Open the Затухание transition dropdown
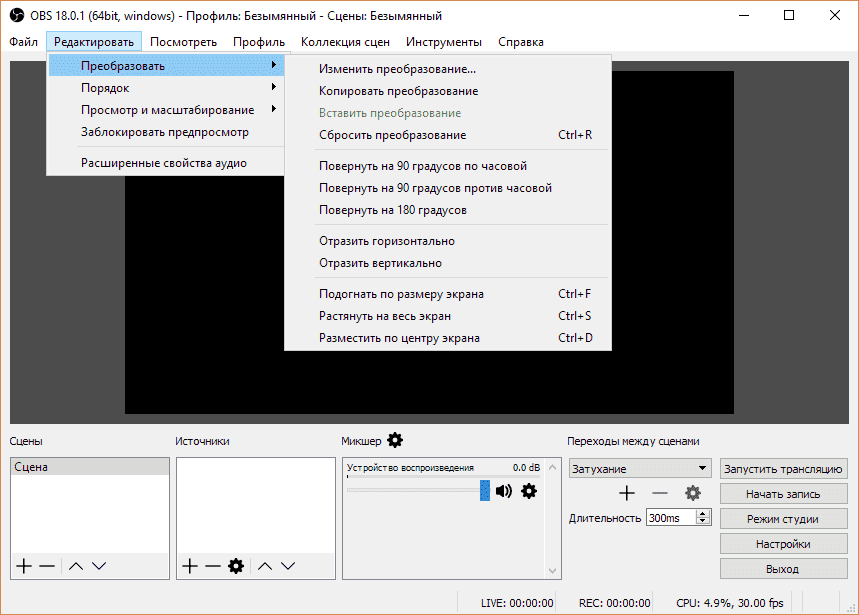The width and height of the screenshot is (859, 615). tap(640, 468)
